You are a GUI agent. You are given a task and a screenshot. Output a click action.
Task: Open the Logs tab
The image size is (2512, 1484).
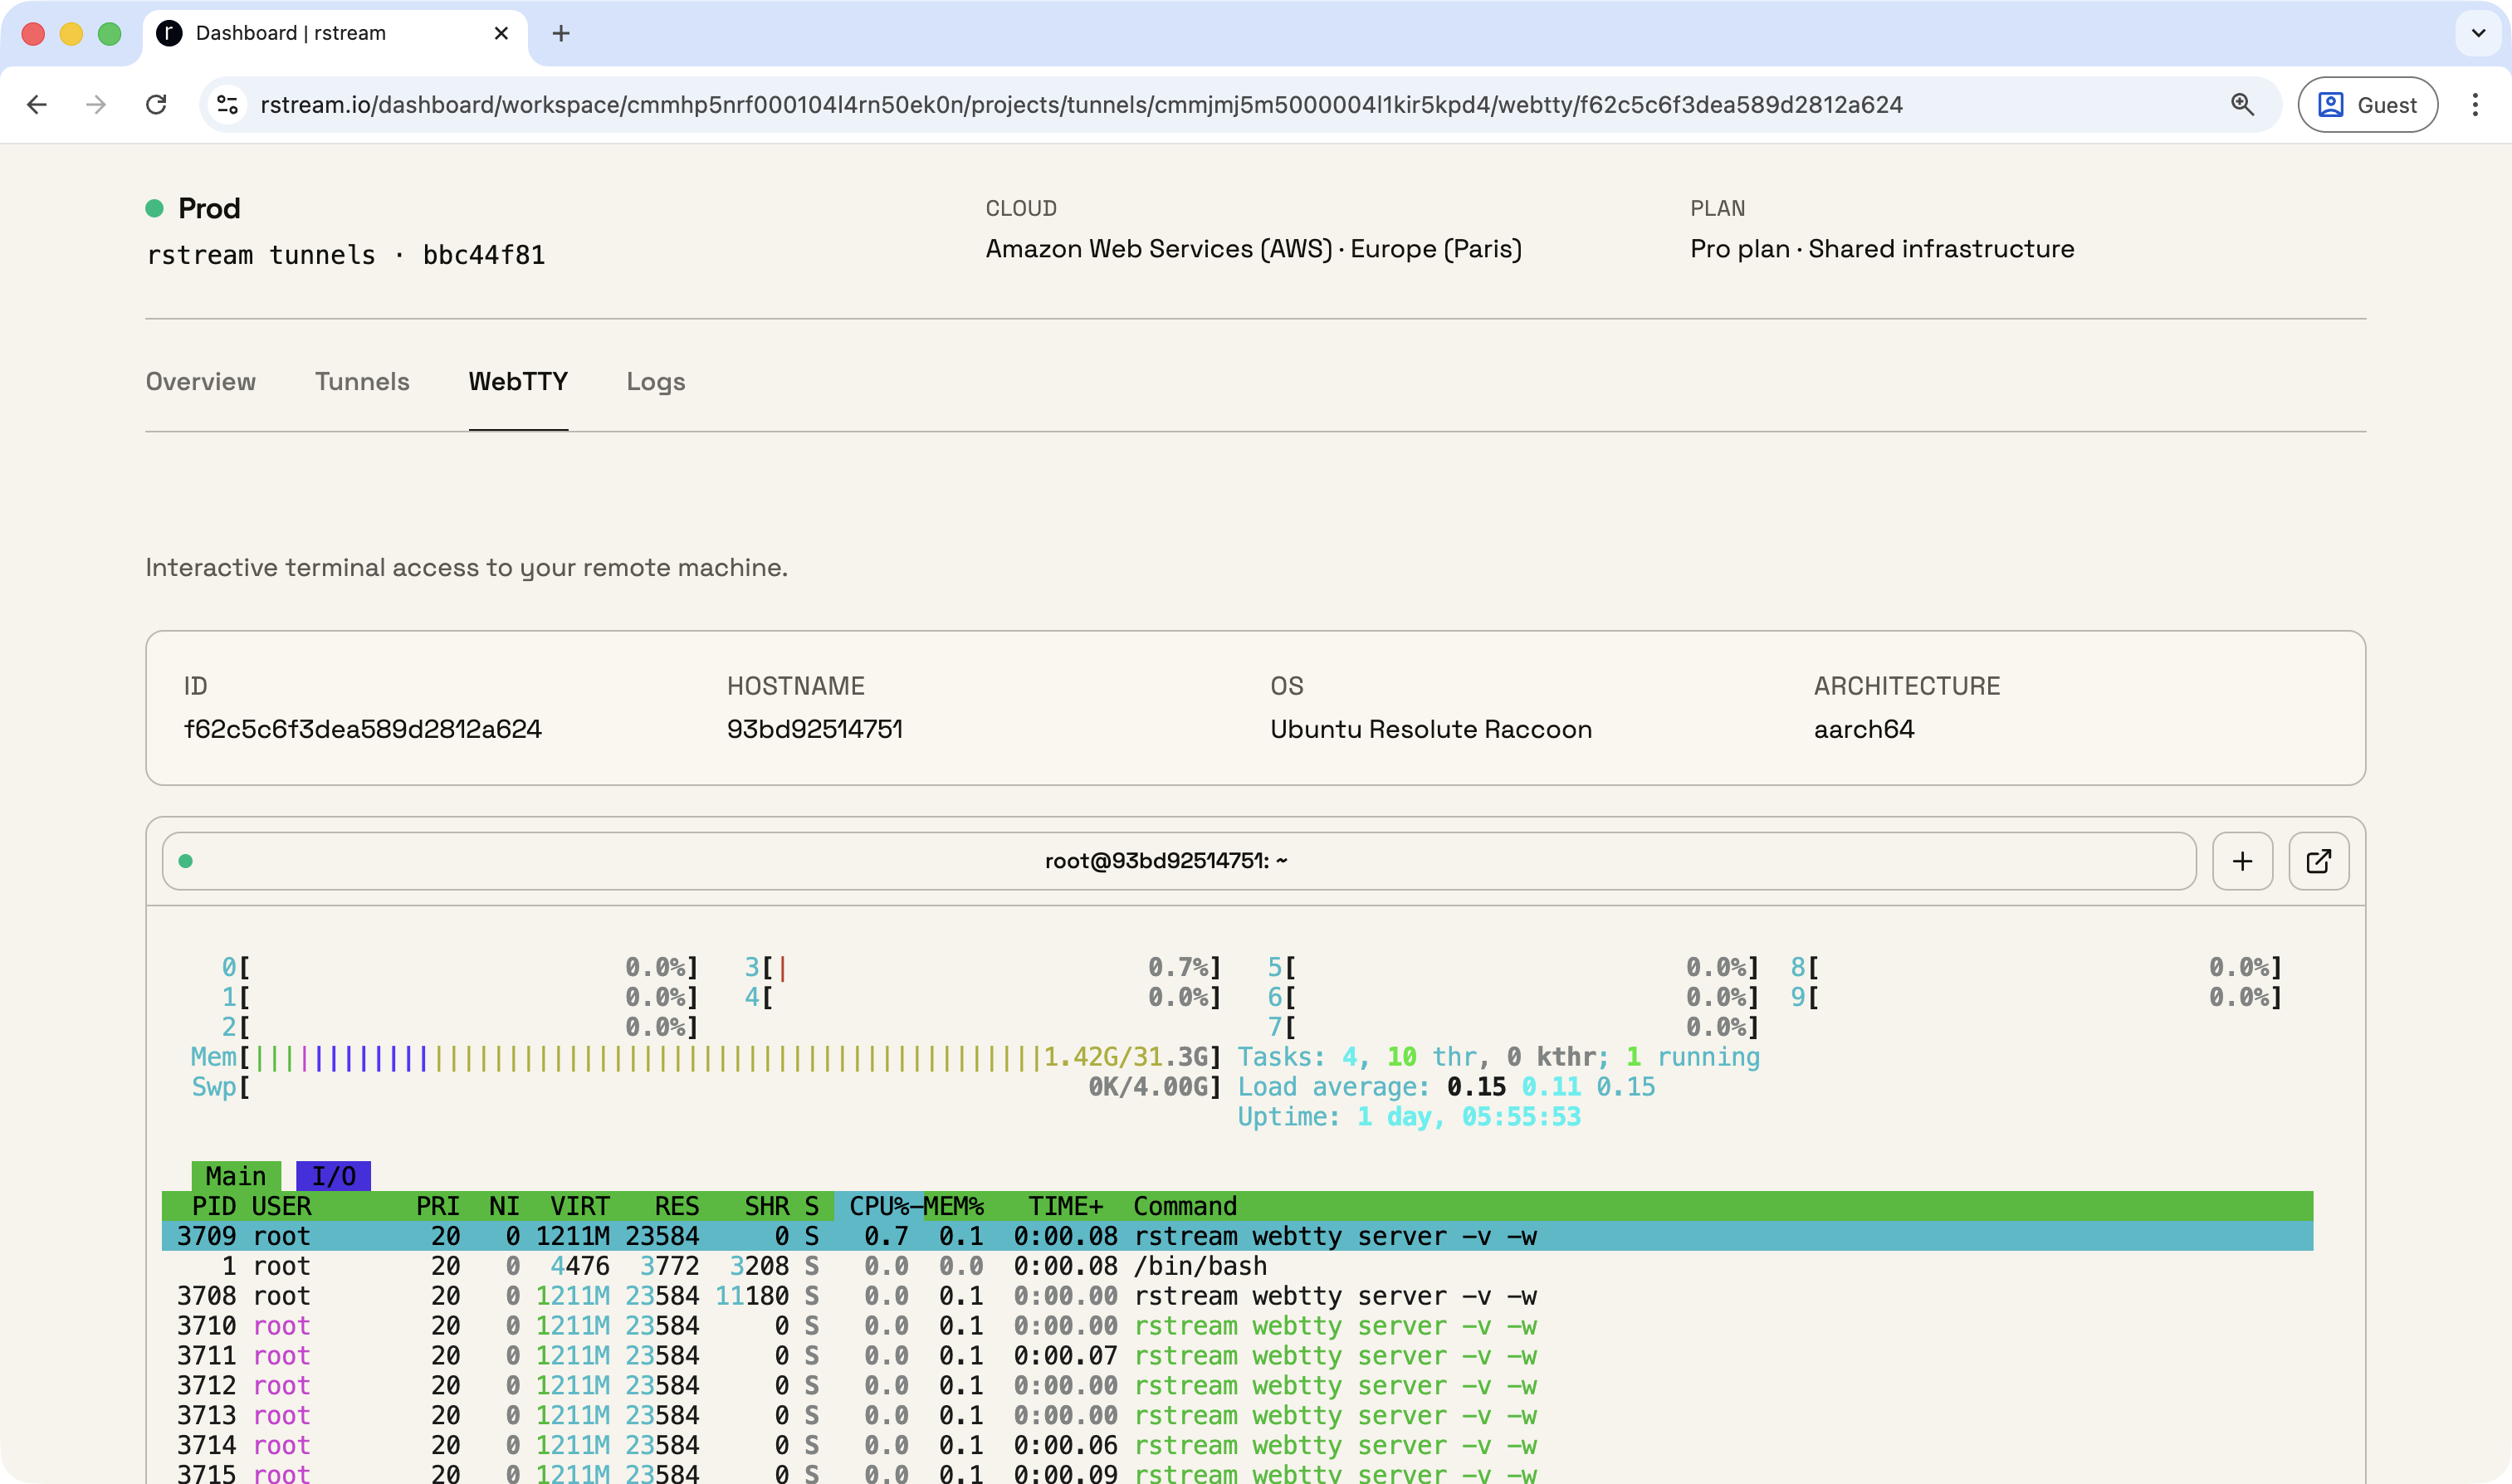click(x=655, y=381)
